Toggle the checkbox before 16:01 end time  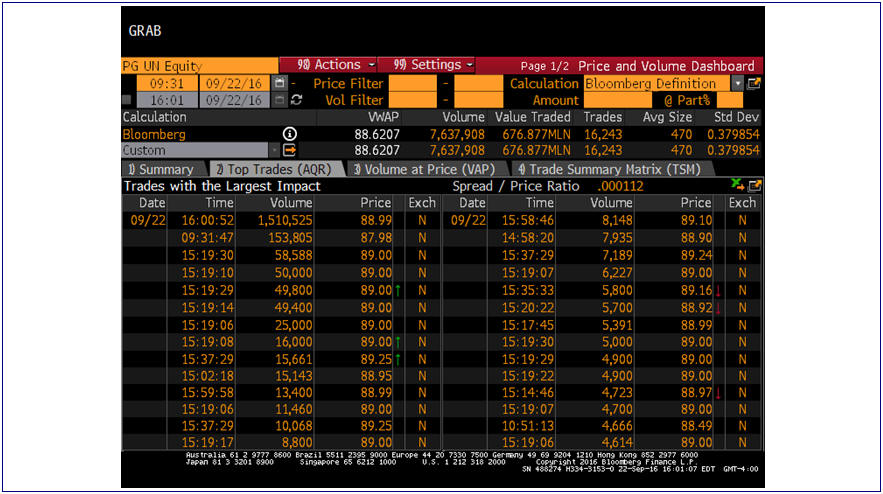tap(126, 100)
